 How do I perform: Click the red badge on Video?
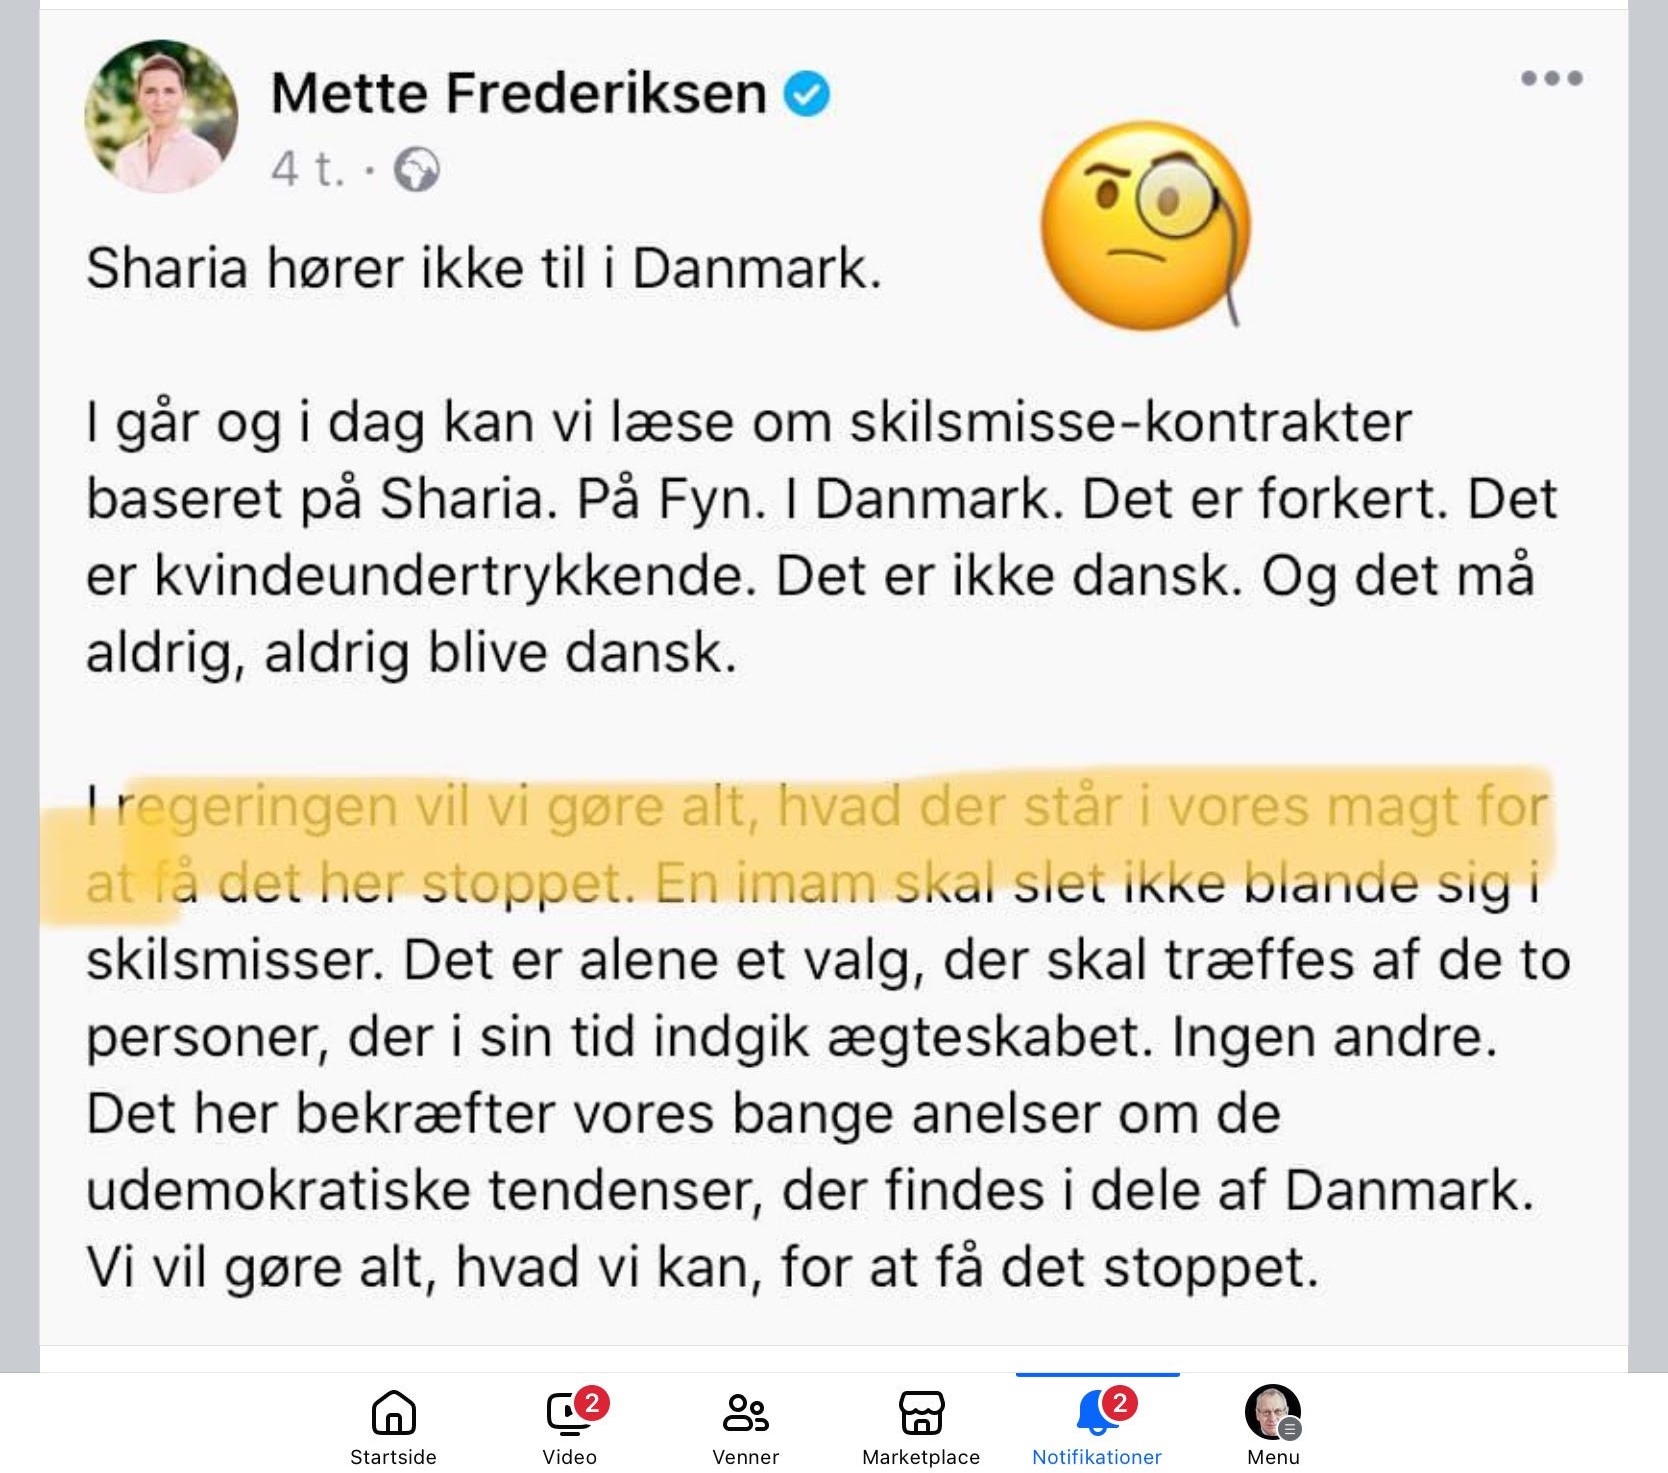click(591, 1403)
